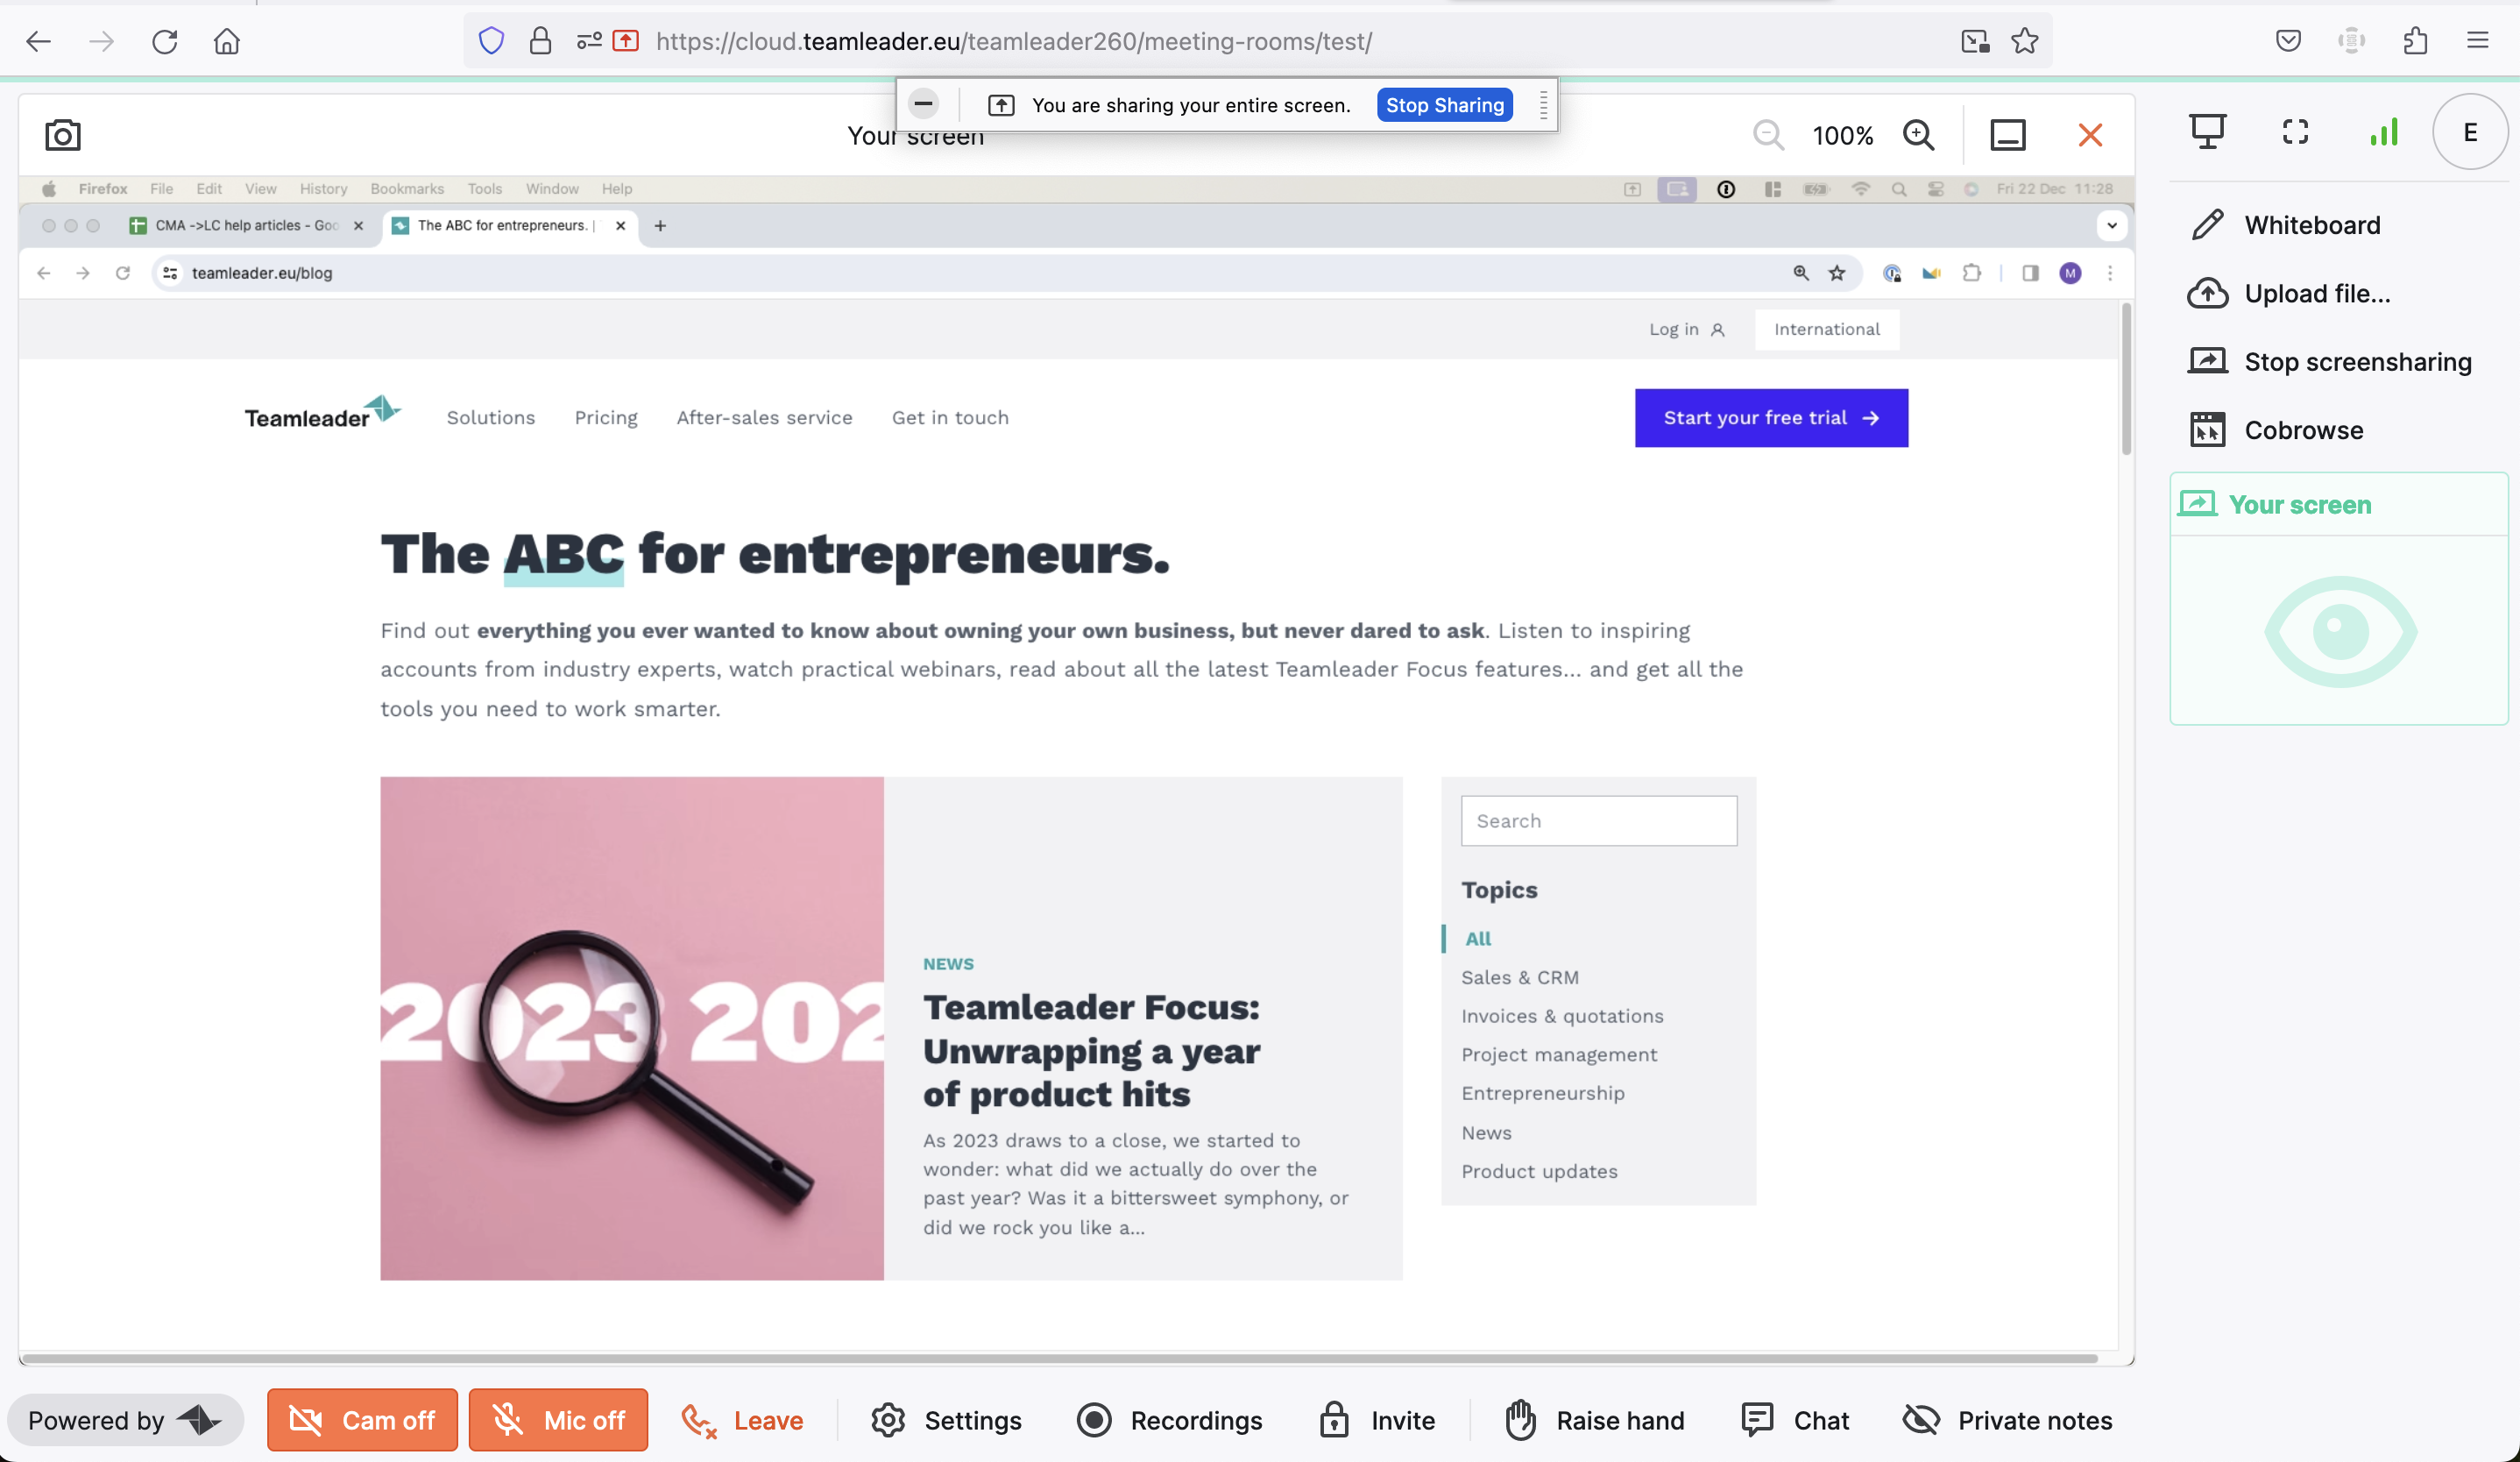Check the connection quality signal bars
The image size is (2520, 1462).
click(x=2384, y=131)
